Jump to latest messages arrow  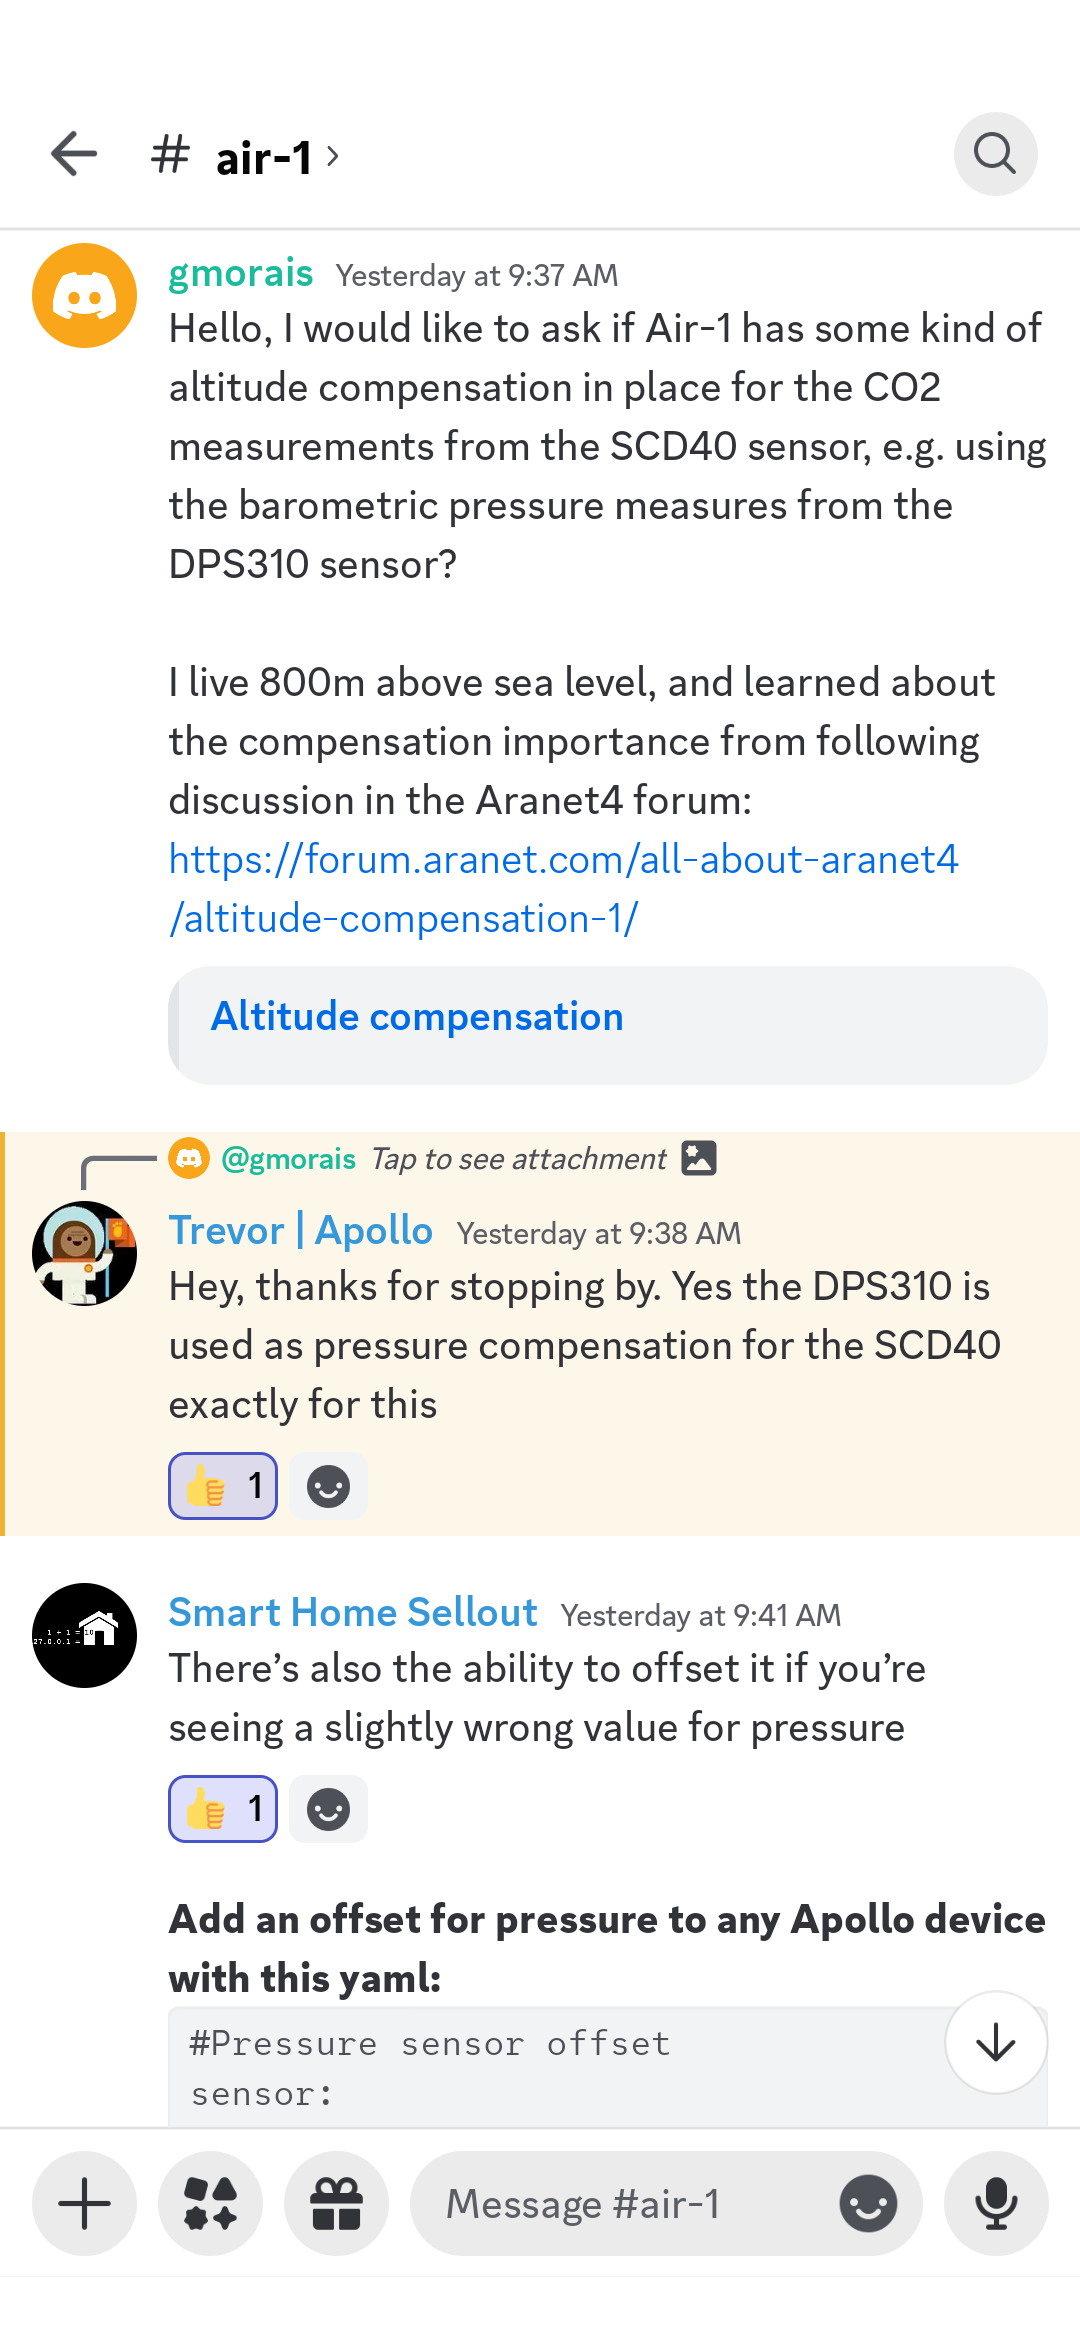996,2042
